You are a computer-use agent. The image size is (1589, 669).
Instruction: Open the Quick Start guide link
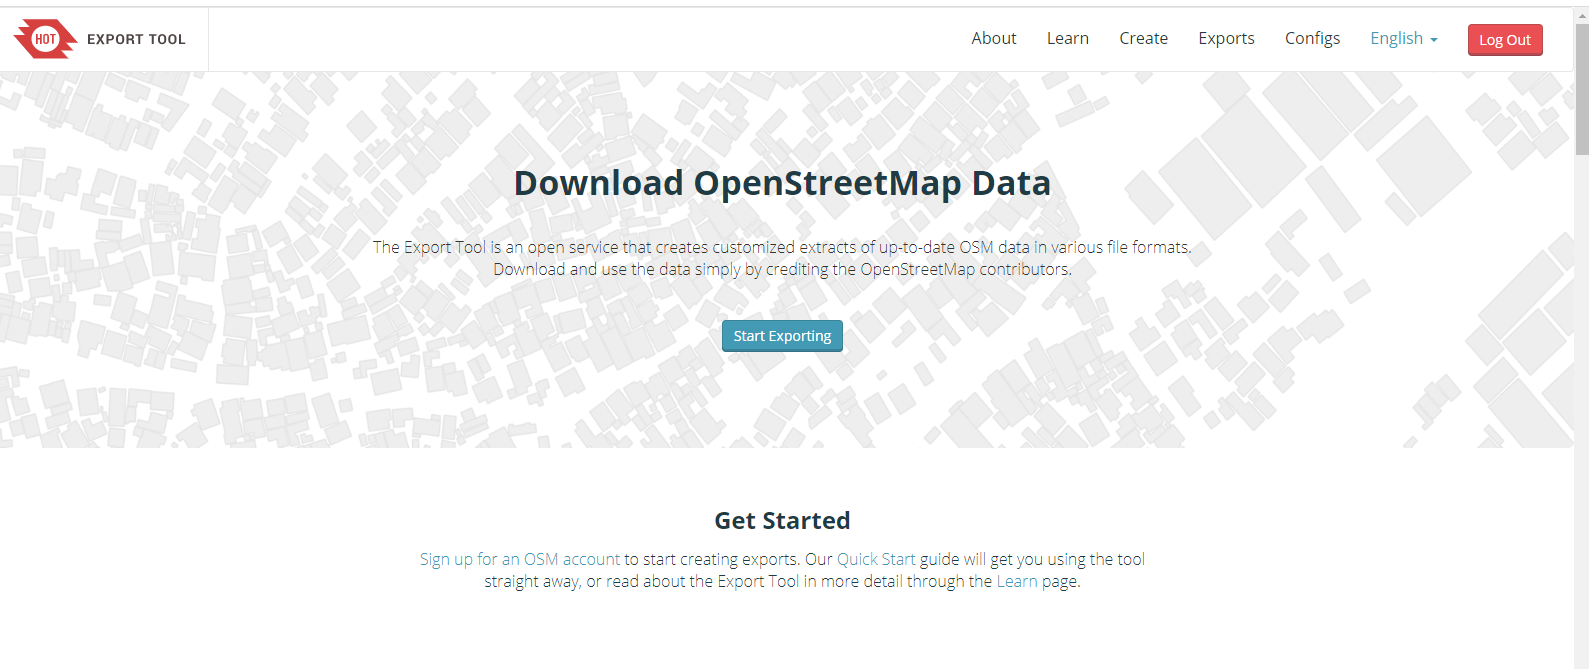click(x=876, y=559)
